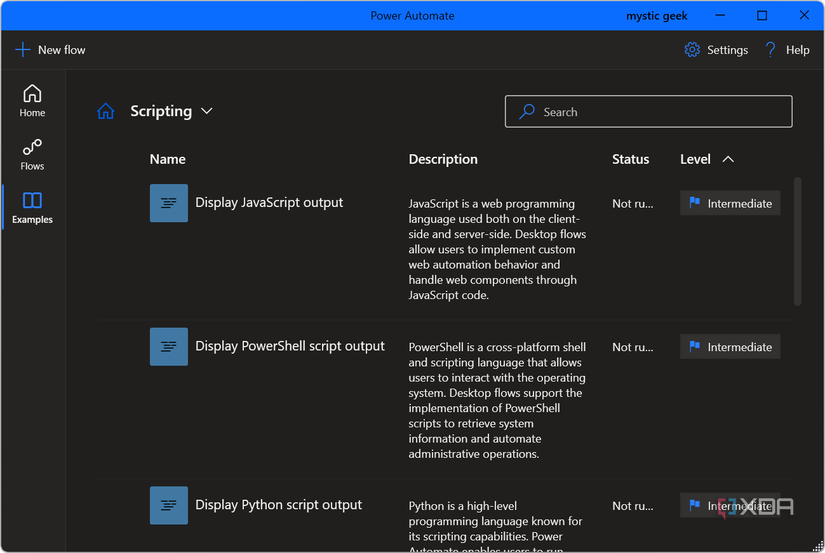Click the Intermediate badge in PowerShell row
825x553 pixels.
pyautogui.click(x=730, y=347)
